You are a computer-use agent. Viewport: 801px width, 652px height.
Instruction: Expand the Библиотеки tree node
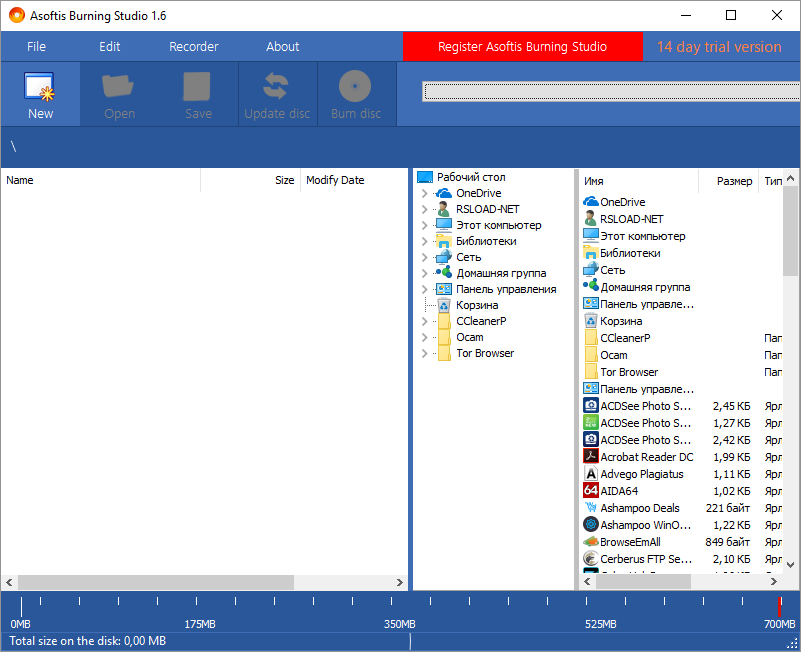[425, 241]
